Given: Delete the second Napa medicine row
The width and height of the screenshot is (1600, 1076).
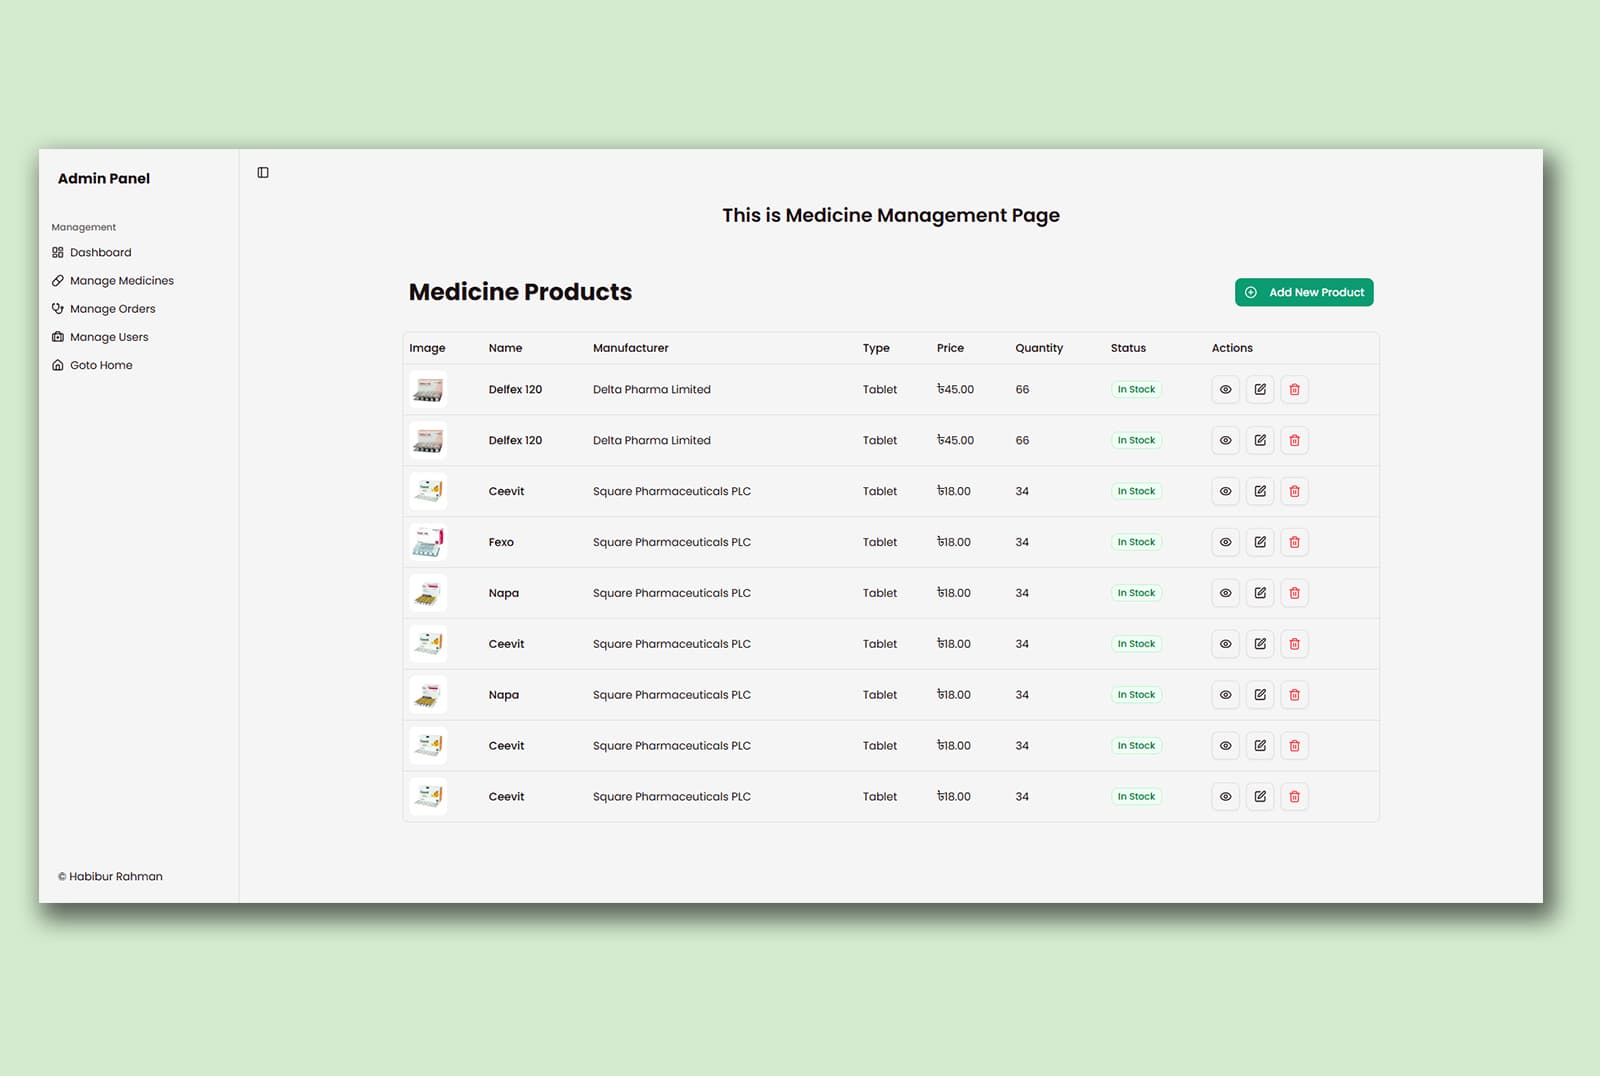Looking at the screenshot, I should coord(1294,695).
